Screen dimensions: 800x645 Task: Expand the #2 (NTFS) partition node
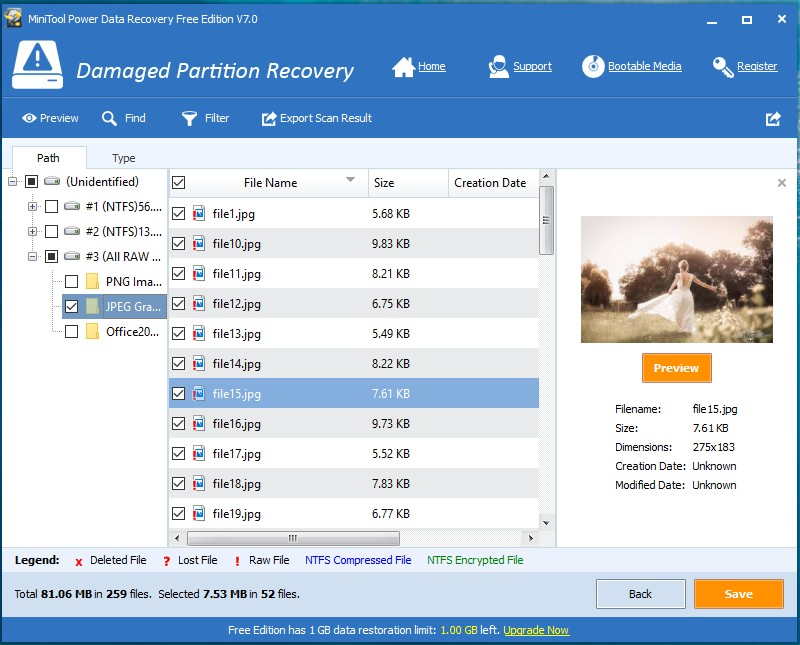33,231
